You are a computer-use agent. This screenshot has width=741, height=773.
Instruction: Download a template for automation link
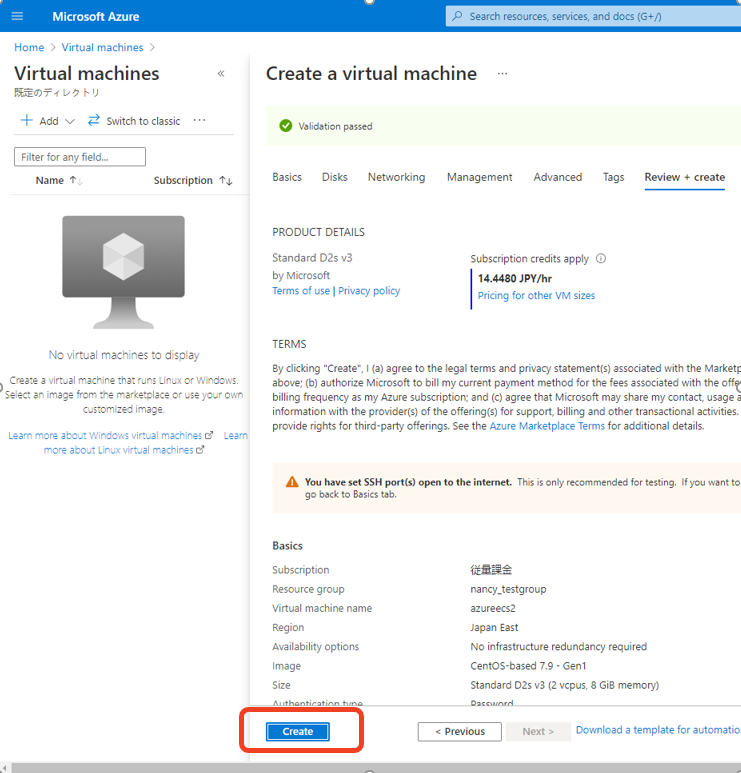tap(658, 730)
